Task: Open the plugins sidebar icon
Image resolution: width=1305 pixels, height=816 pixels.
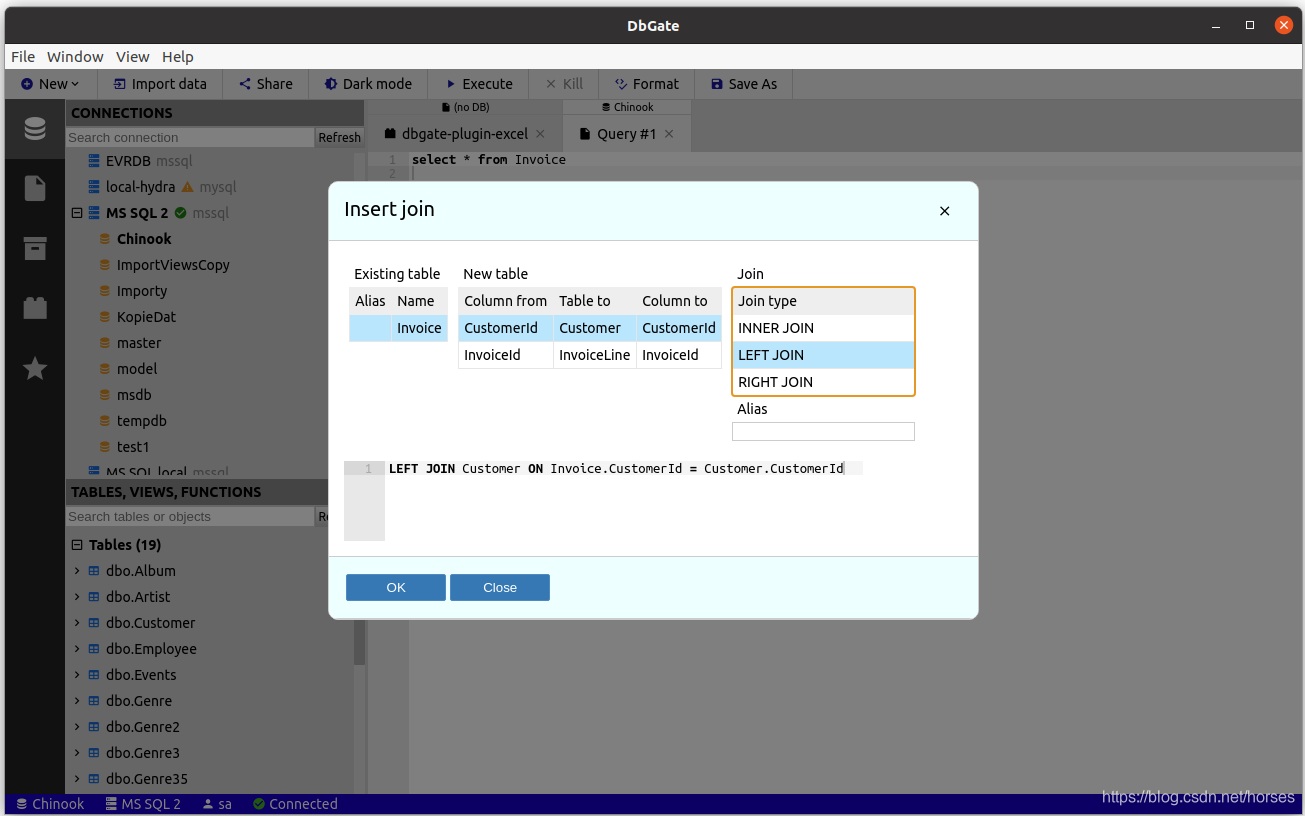Action: click(35, 308)
